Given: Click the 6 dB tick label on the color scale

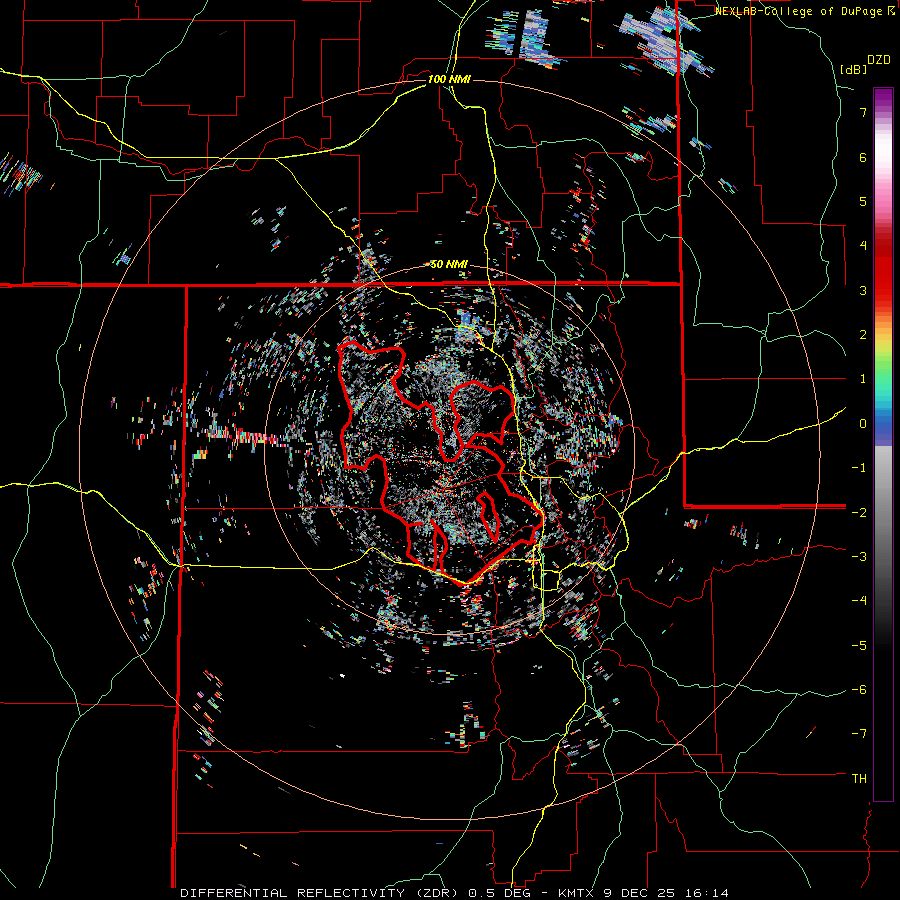Looking at the screenshot, I should tap(863, 157).
